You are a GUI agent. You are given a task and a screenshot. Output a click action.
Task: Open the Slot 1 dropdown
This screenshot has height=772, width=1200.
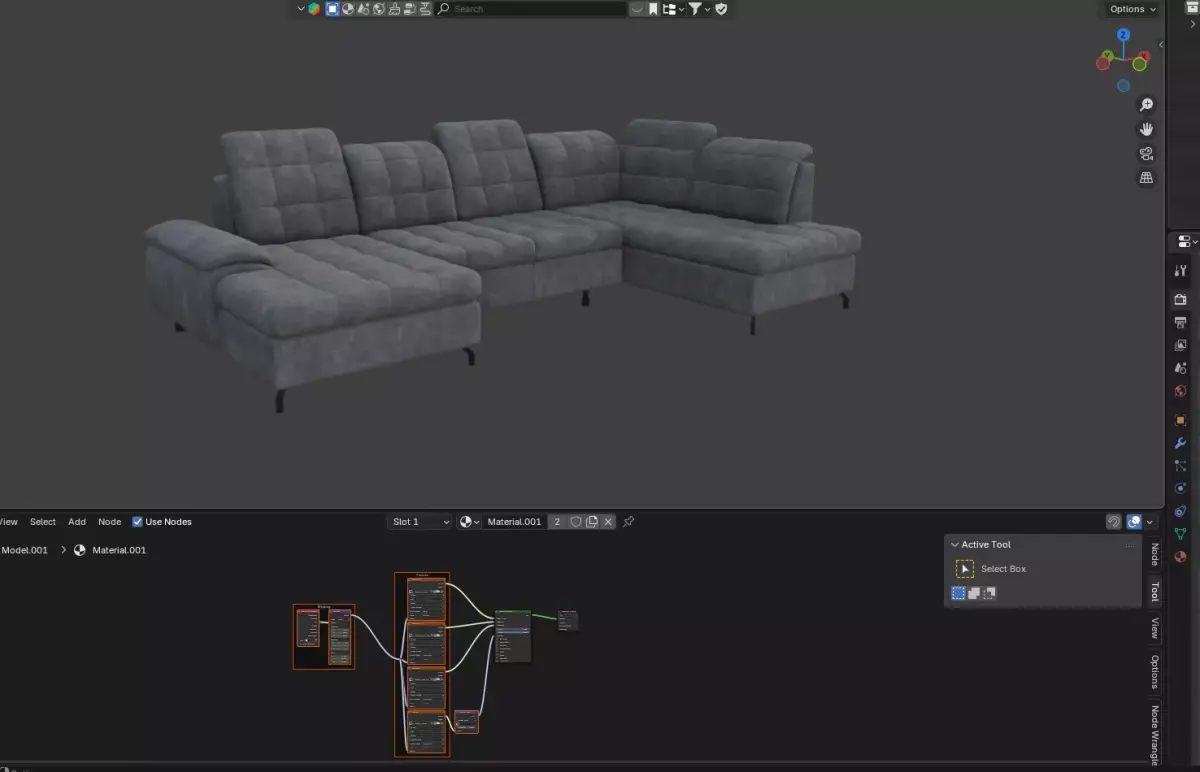click(420, 522)
